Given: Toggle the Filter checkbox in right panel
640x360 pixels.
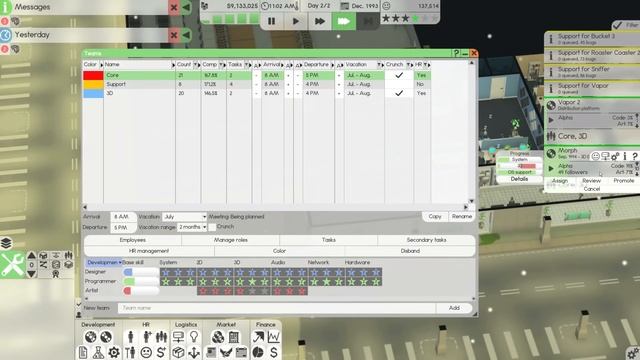Looking at the screenshot, I should [618, 25].
